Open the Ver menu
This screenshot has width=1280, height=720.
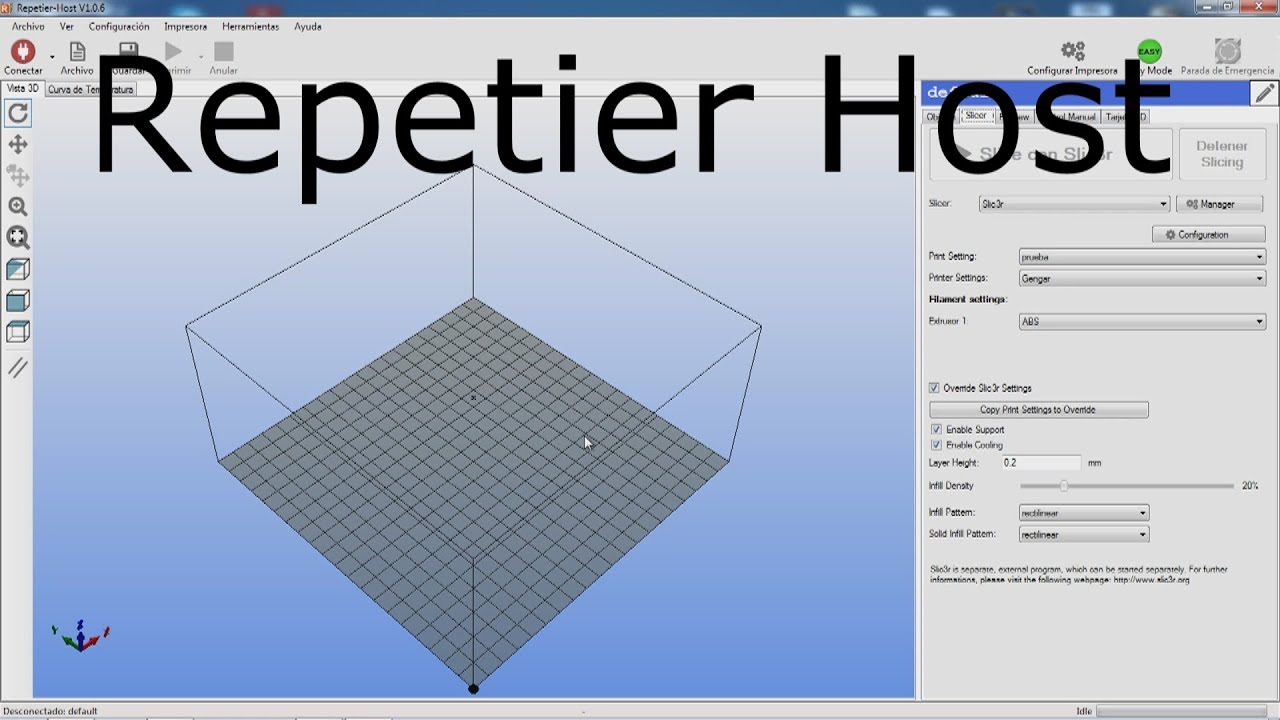pyautogui.click(x=67, y=27)
